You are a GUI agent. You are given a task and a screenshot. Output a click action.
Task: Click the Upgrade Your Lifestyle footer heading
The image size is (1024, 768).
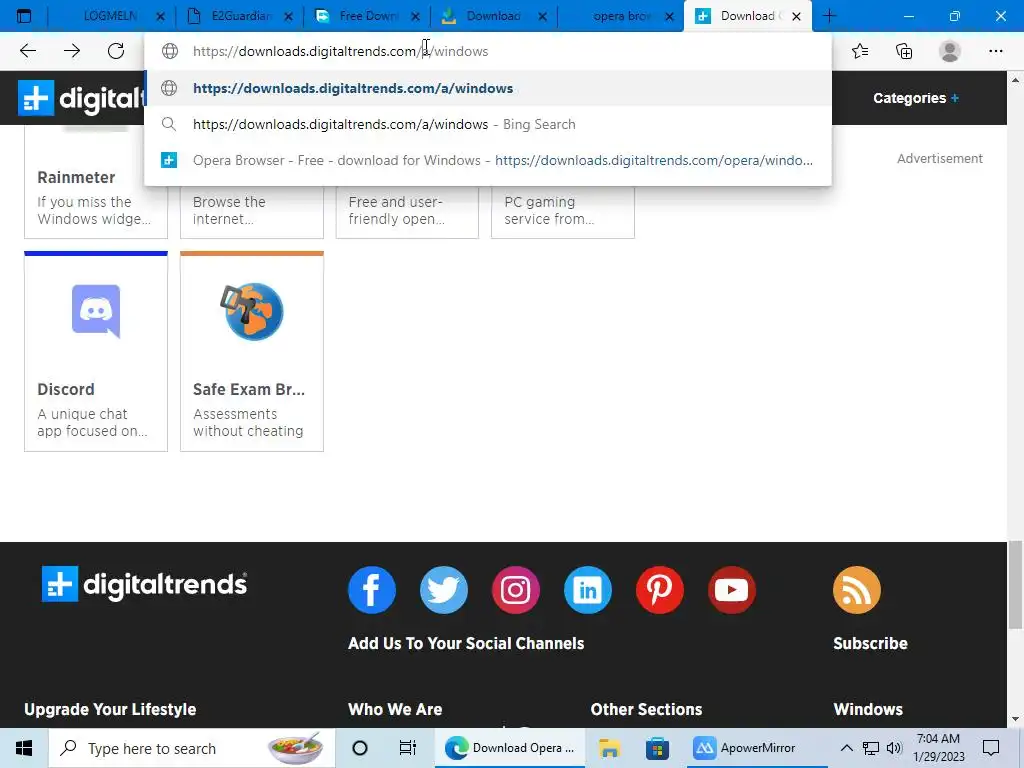point(110,709)
